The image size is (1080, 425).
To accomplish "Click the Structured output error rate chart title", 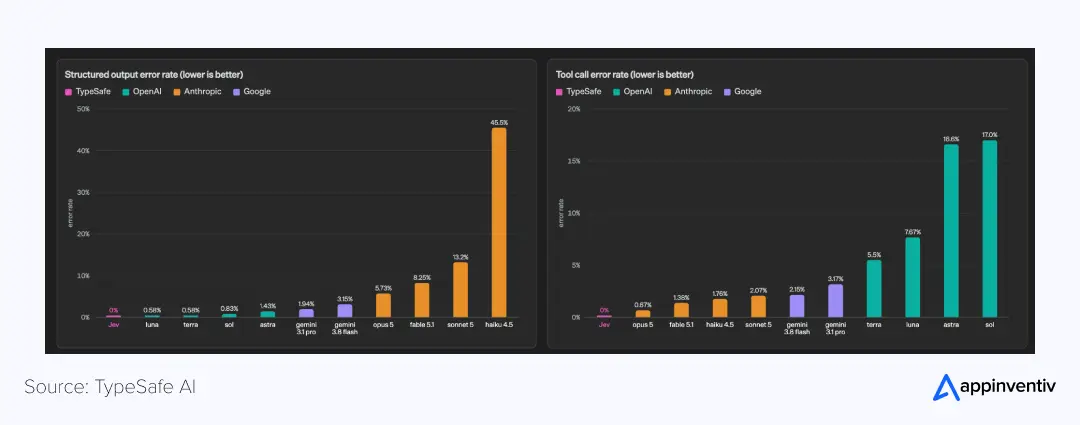I will coord(154,74).
